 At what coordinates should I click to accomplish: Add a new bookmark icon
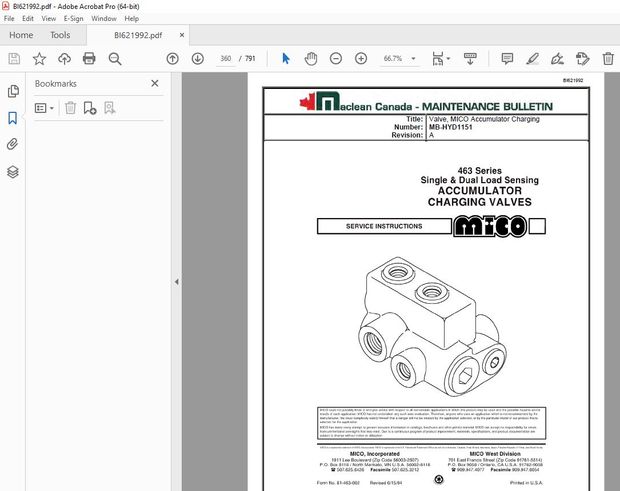pos(90,108)
